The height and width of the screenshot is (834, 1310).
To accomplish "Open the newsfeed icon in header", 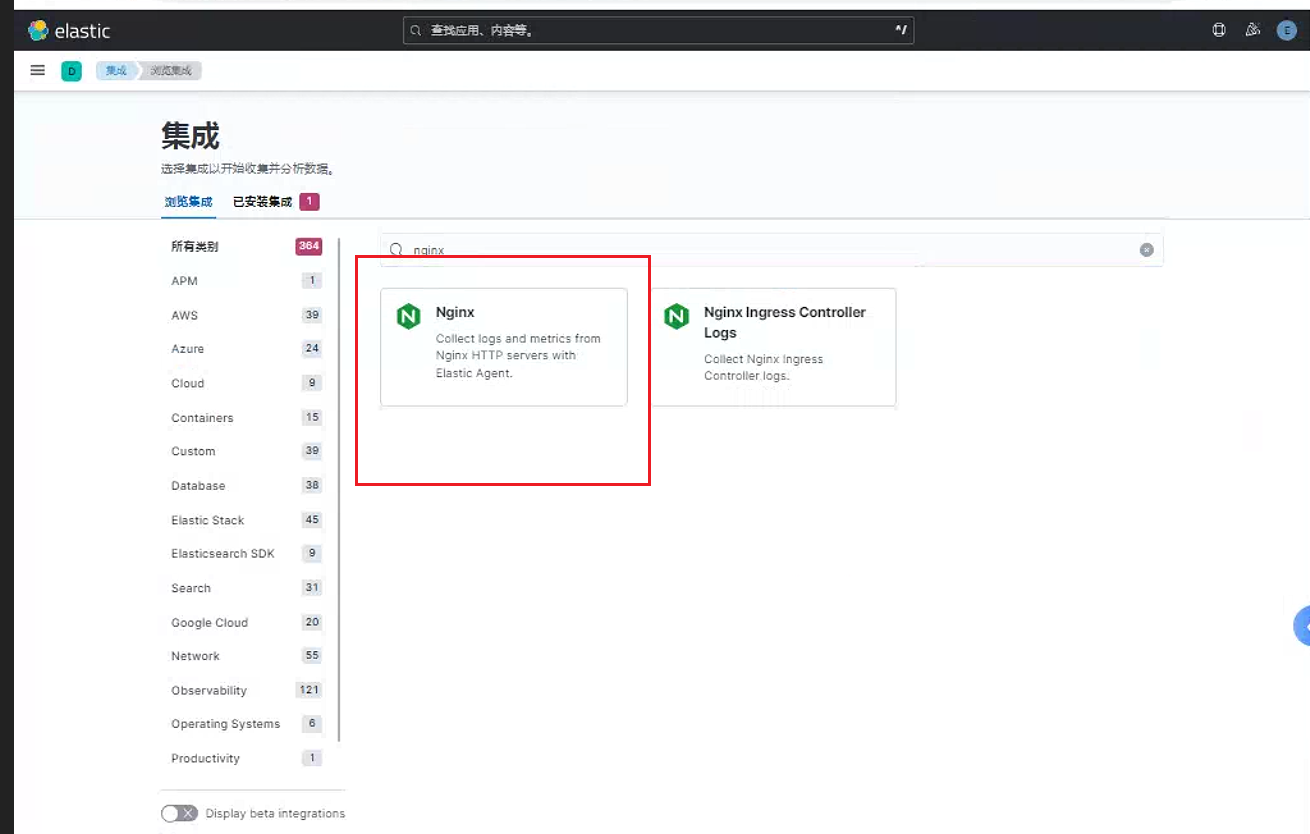I will [x=1252, y=30].
